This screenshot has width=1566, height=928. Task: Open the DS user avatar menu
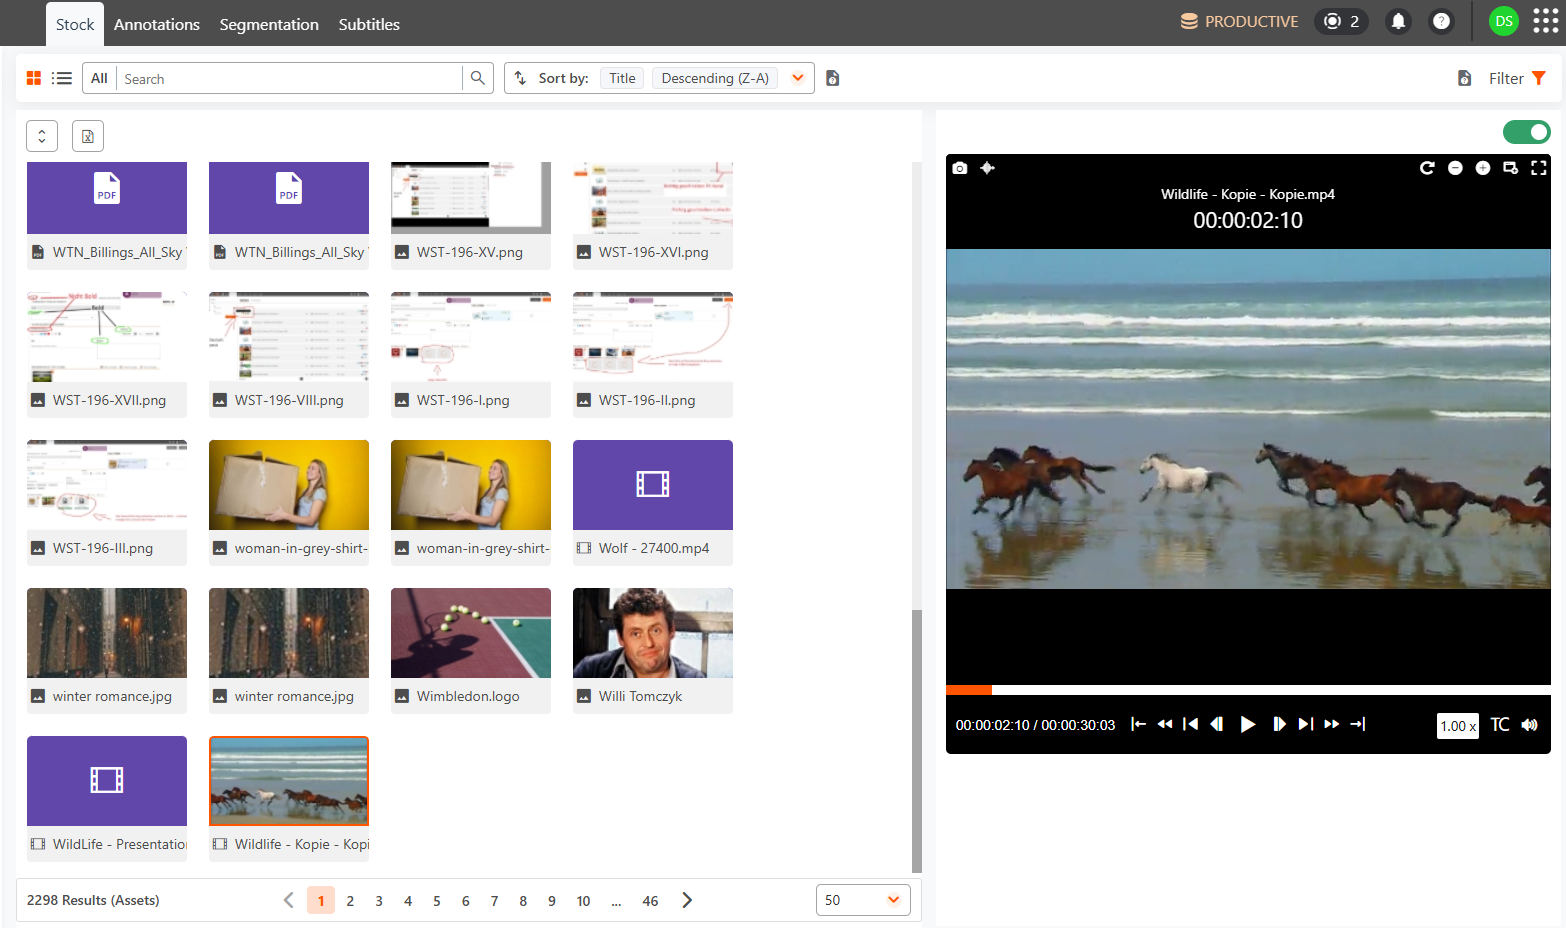(x=1503, y=21)
